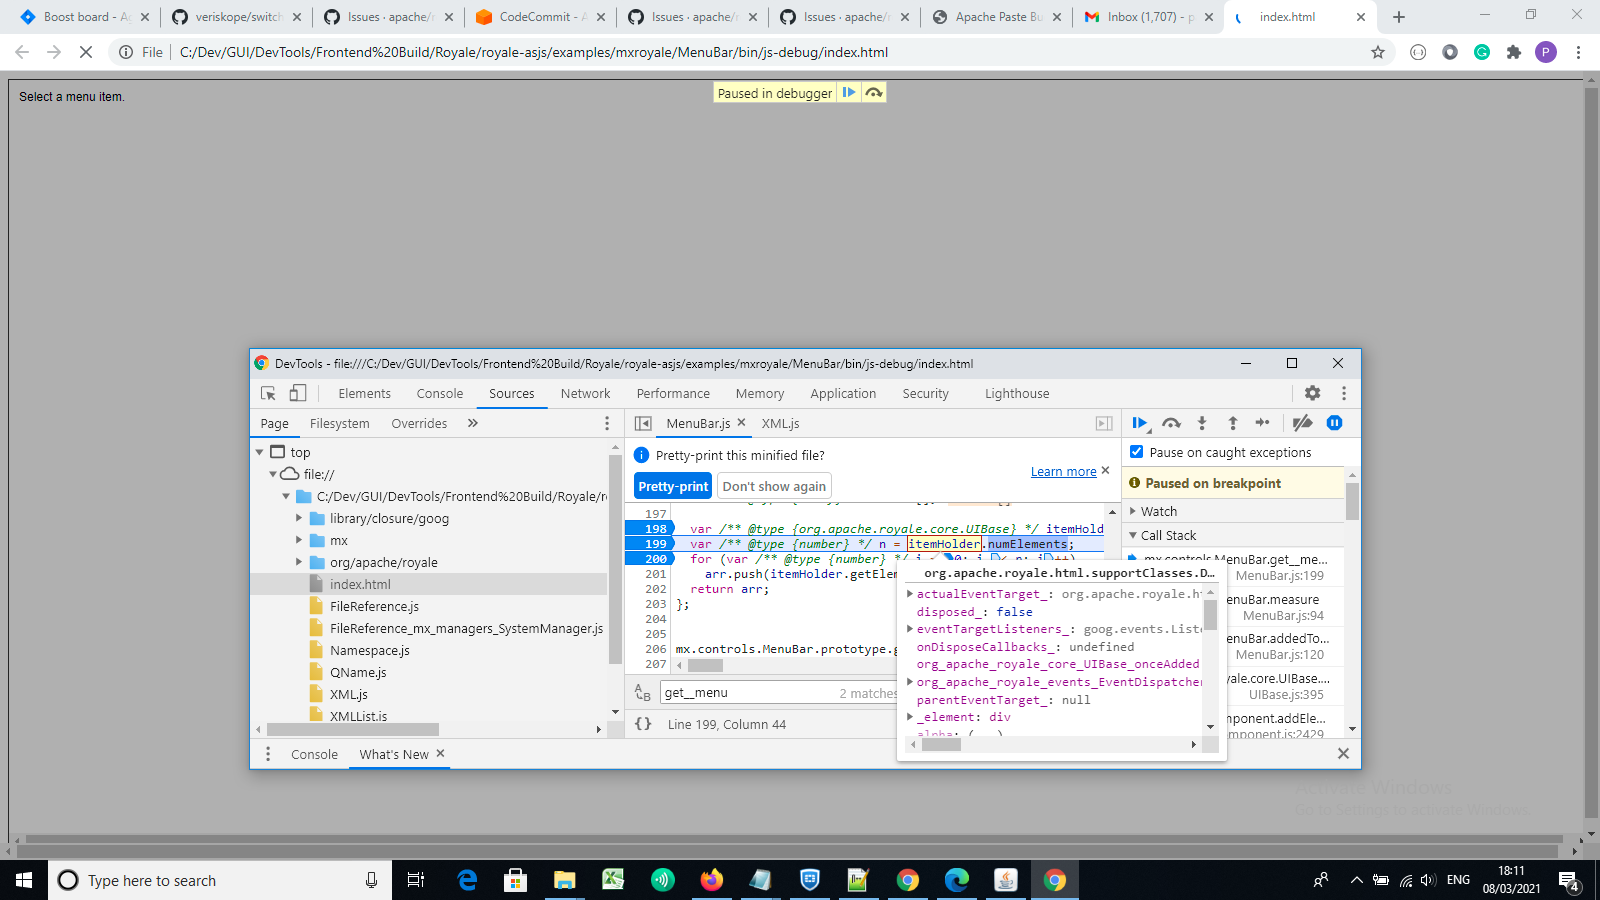Open the Network panel

click(585, 393)
